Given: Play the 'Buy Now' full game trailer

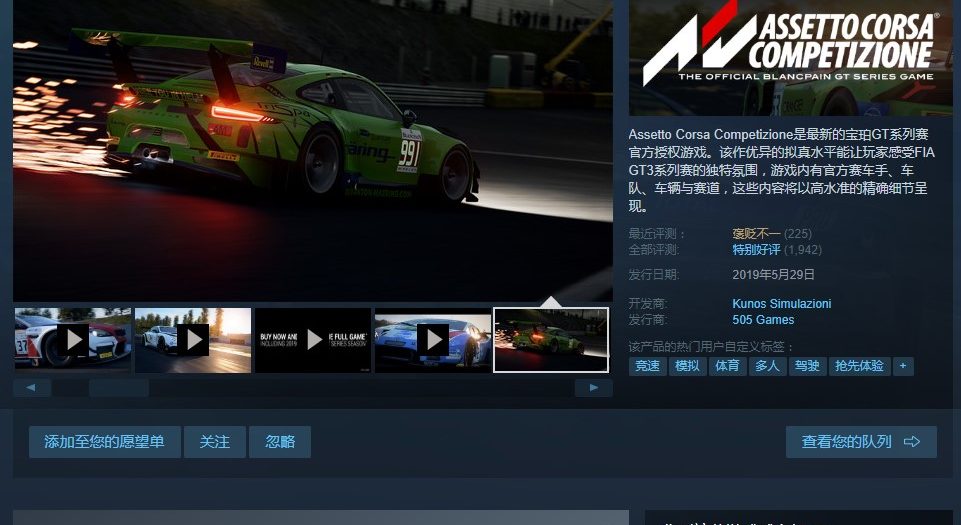Looking at the screenshot, I should [x=313, y=339].
